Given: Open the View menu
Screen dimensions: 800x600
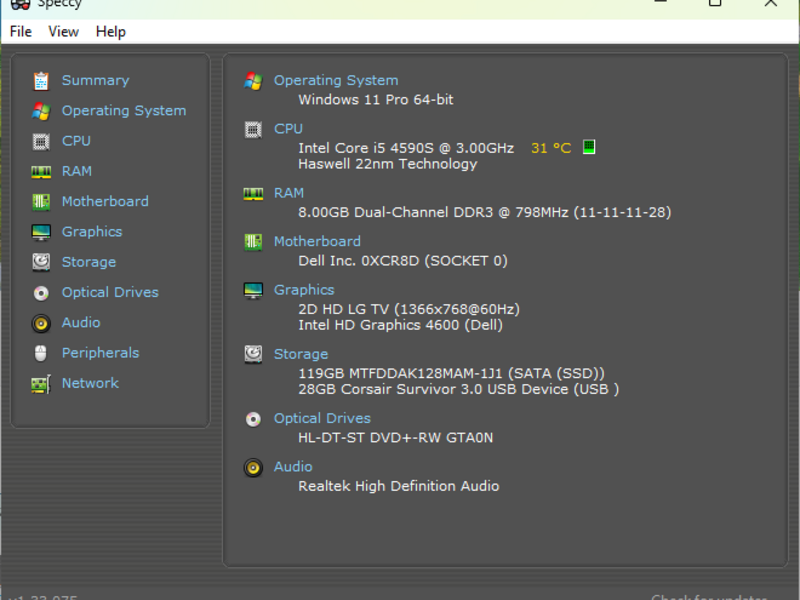Looking at the screenshot, I should click(x=64, y=32).
